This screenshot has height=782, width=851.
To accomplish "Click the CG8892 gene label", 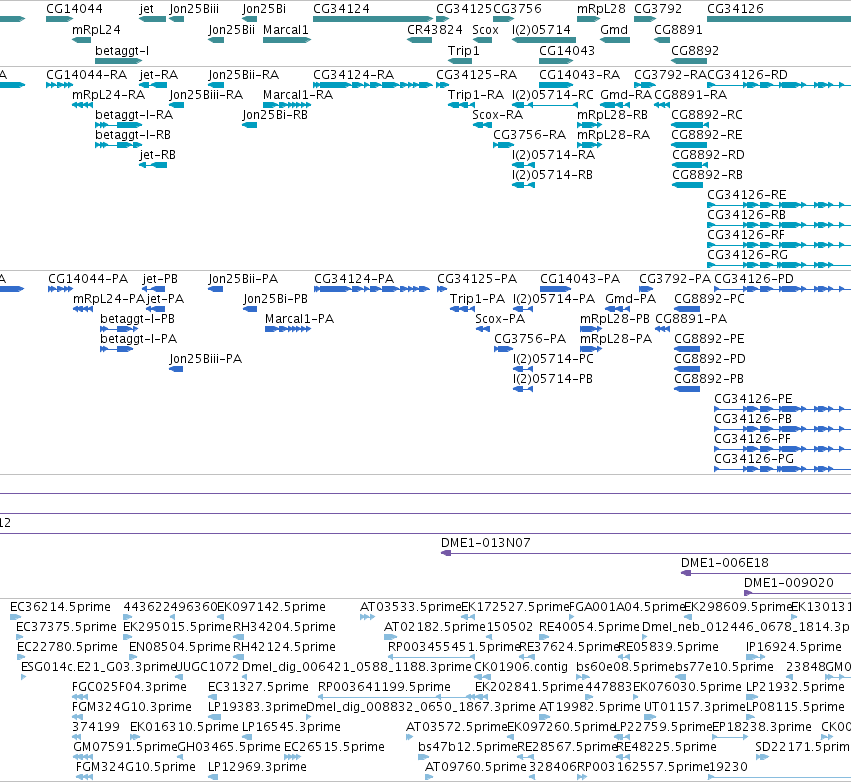I will pyautogui.click(x=695, y=50).
